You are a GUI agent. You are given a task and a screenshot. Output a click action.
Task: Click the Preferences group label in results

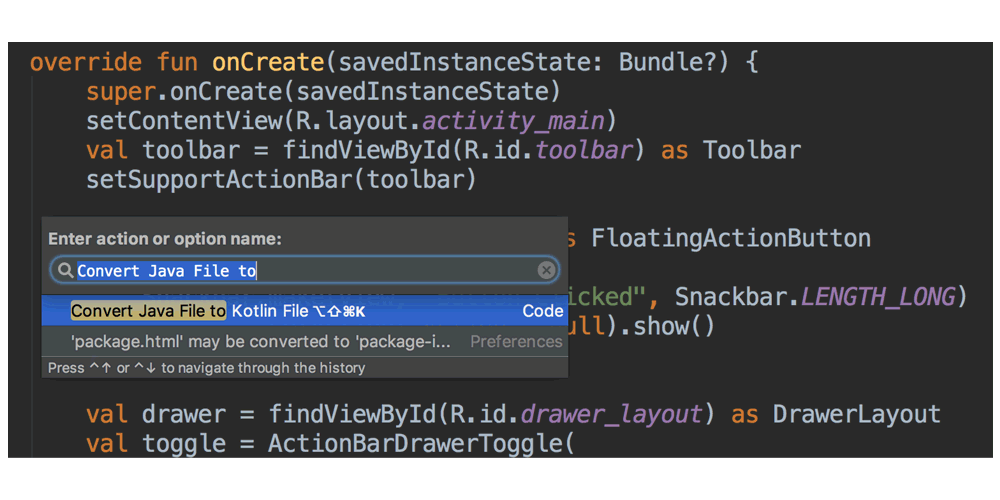516,341
